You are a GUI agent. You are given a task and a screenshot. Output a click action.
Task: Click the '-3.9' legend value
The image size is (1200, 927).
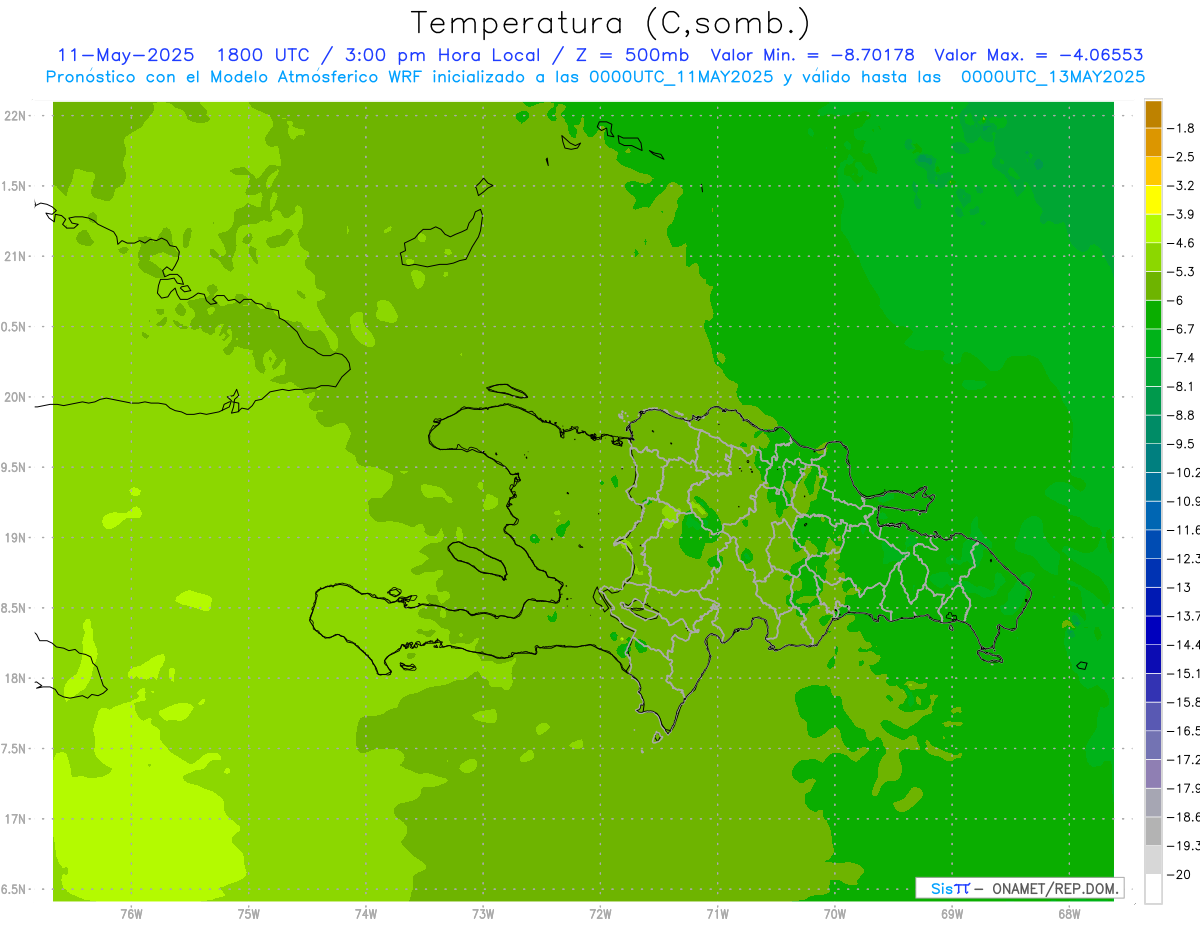[1182, 214]
